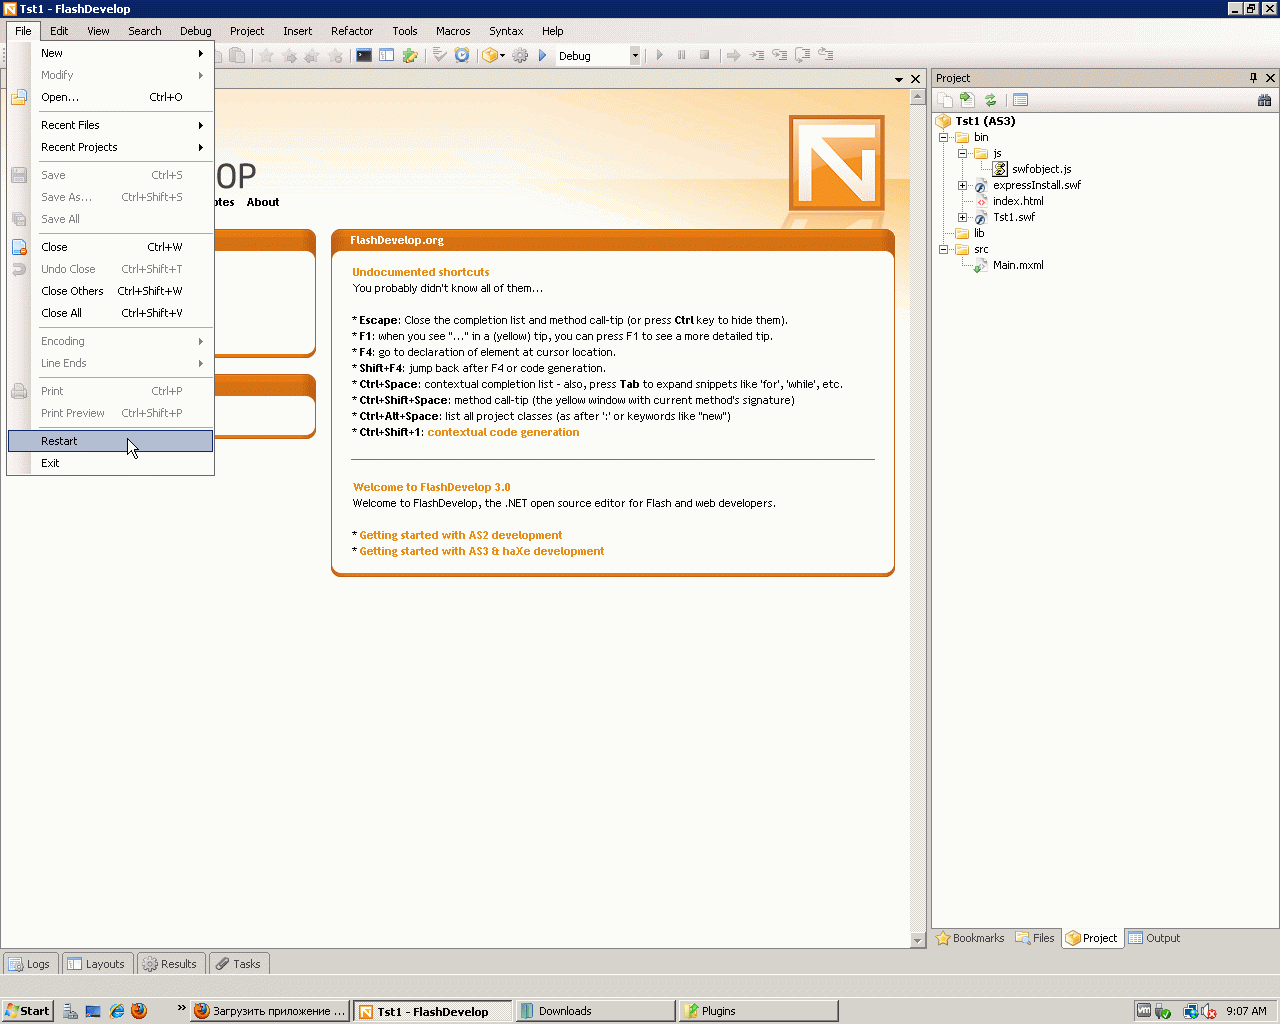
Task: Open 'contextual code generation' link
Action: pos(503,432)
